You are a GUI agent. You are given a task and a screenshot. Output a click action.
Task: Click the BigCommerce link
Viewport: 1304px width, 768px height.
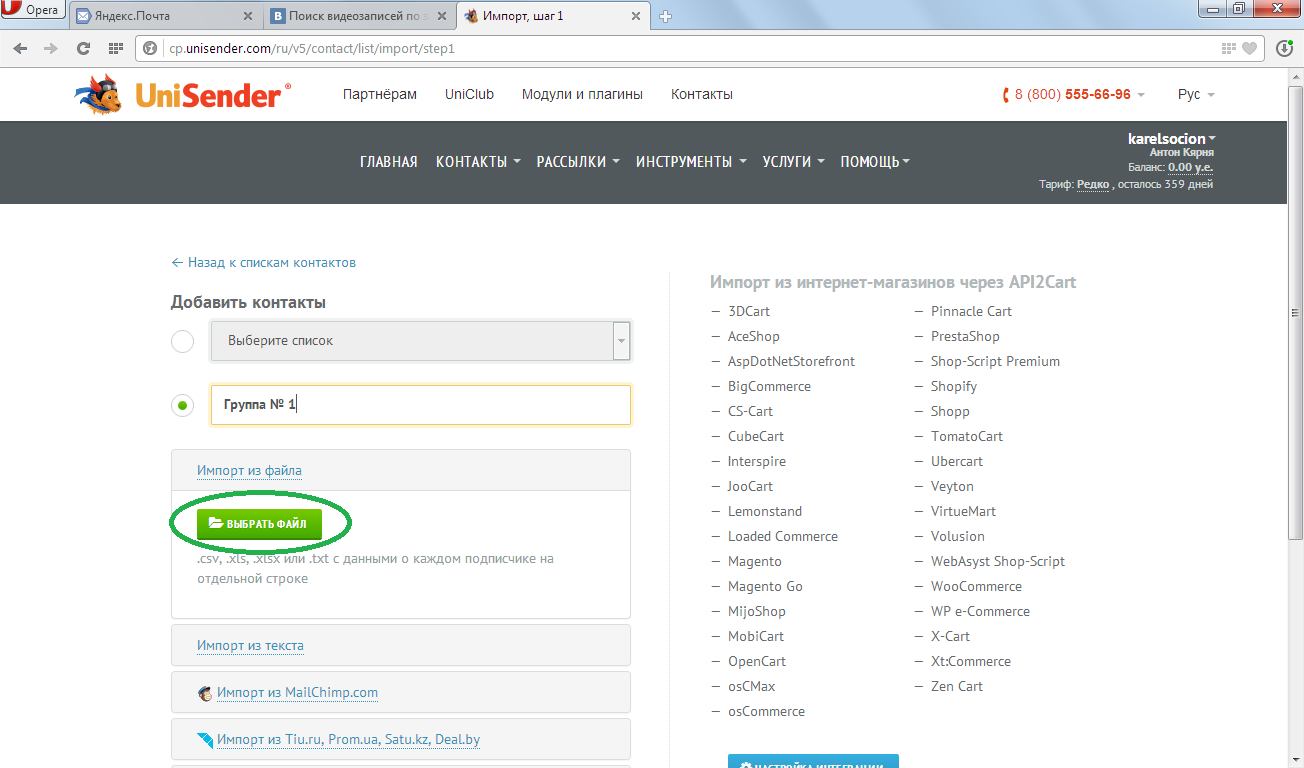(769, 386)
